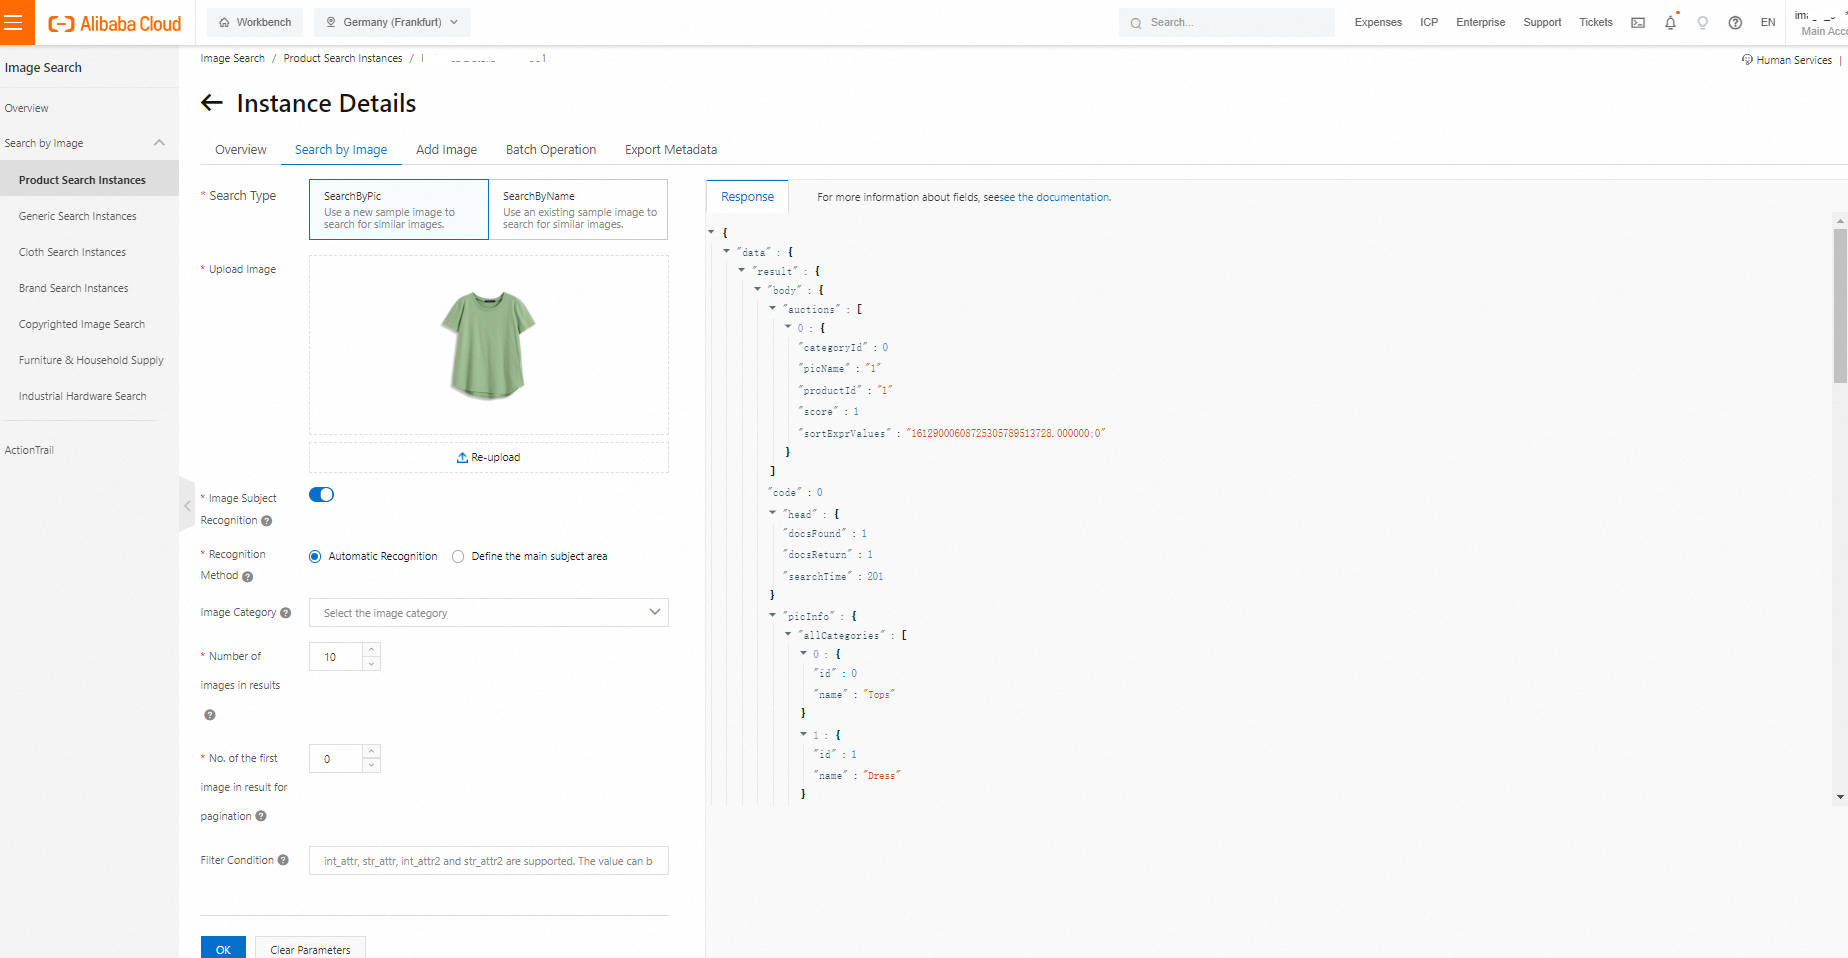This screenshot has width=1848, height=958.
Task: Open the hamburger navigation menu
Action: pyautogui.click(x=14, y=22)
